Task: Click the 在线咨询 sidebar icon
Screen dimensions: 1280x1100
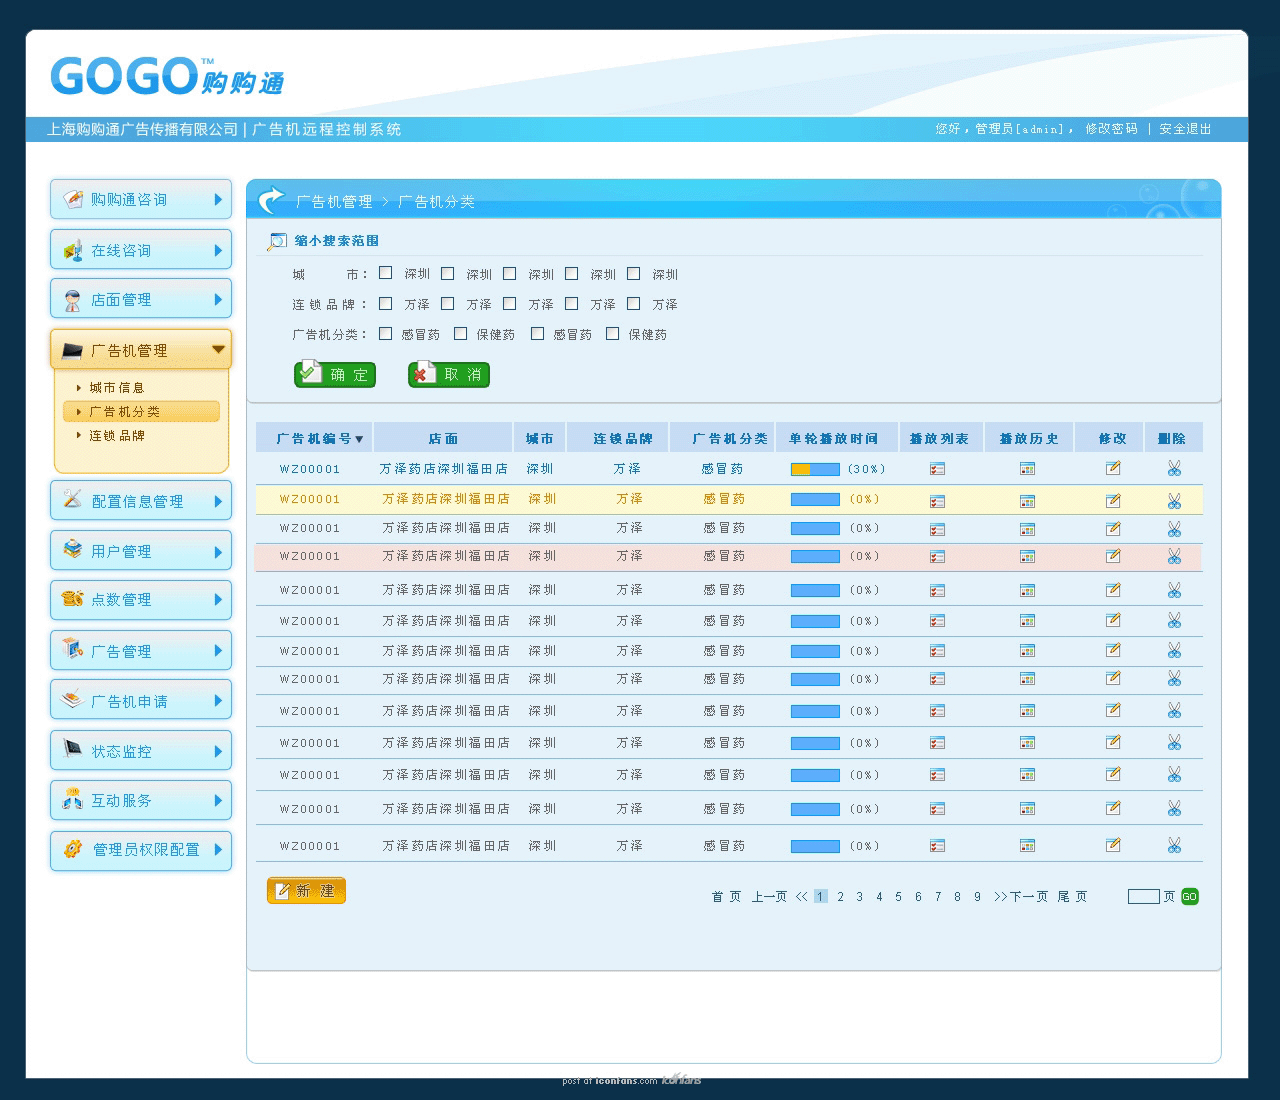Action: tap(73, 250)
